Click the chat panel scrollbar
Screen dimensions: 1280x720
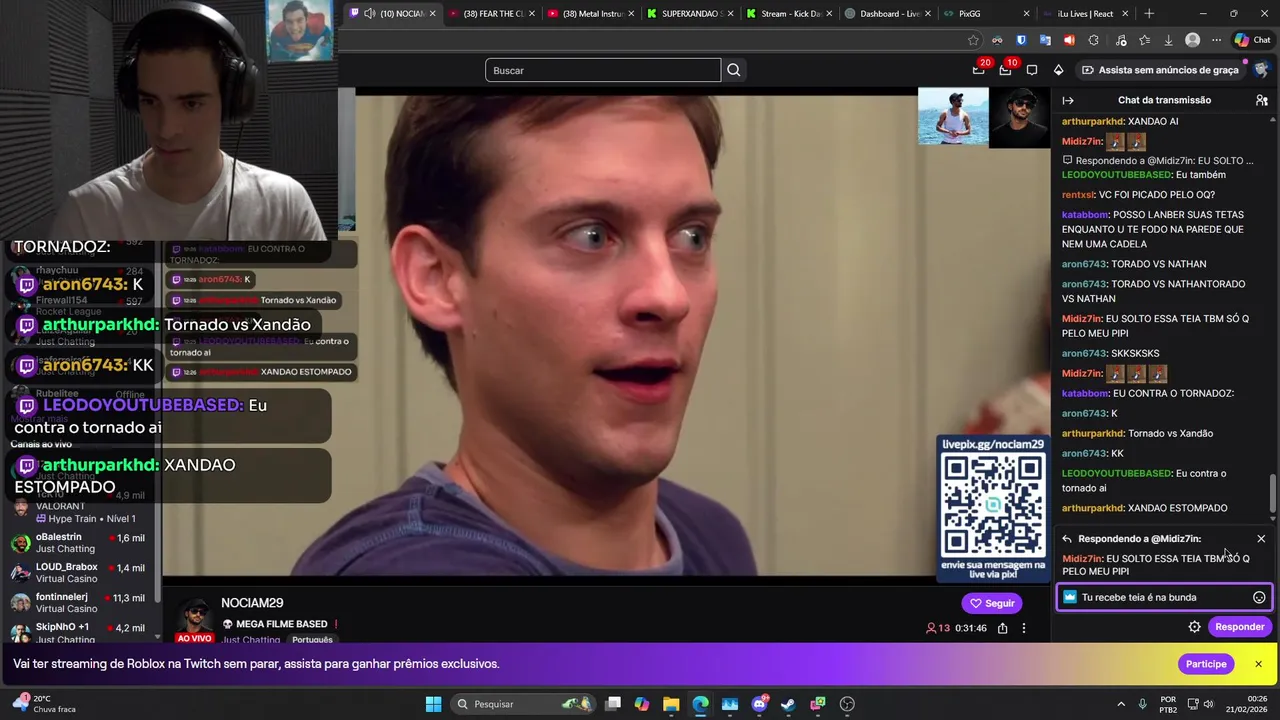tap(1273, 493)
